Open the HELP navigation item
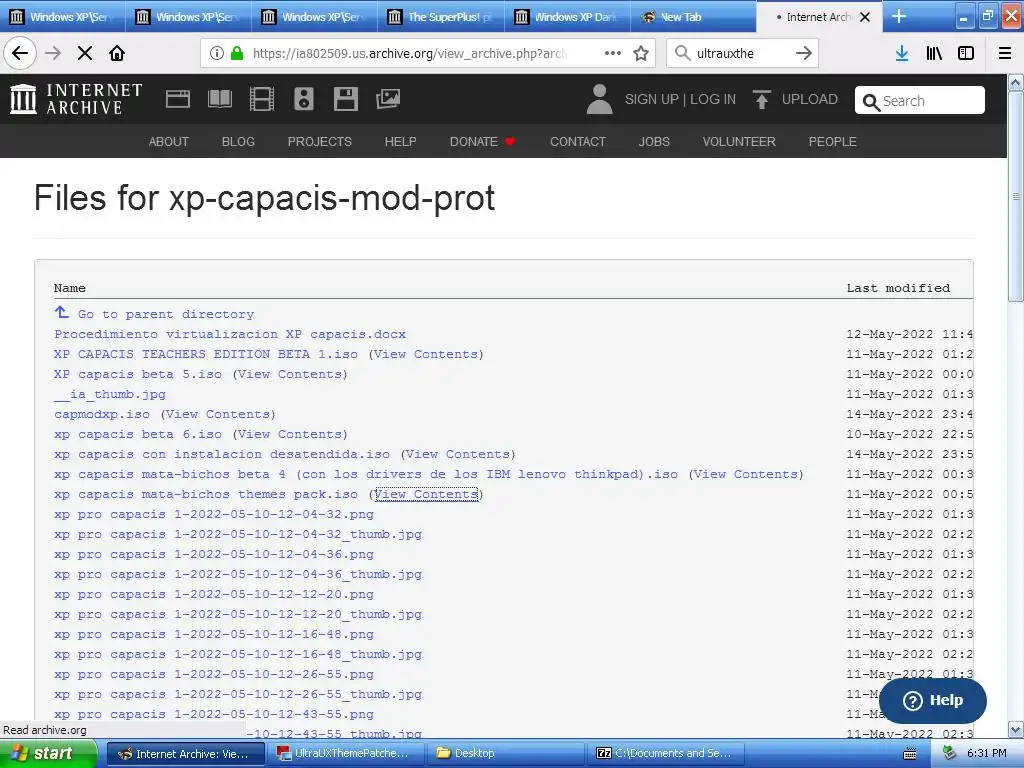The image size is (1024, 768). (x=400, y=142)
